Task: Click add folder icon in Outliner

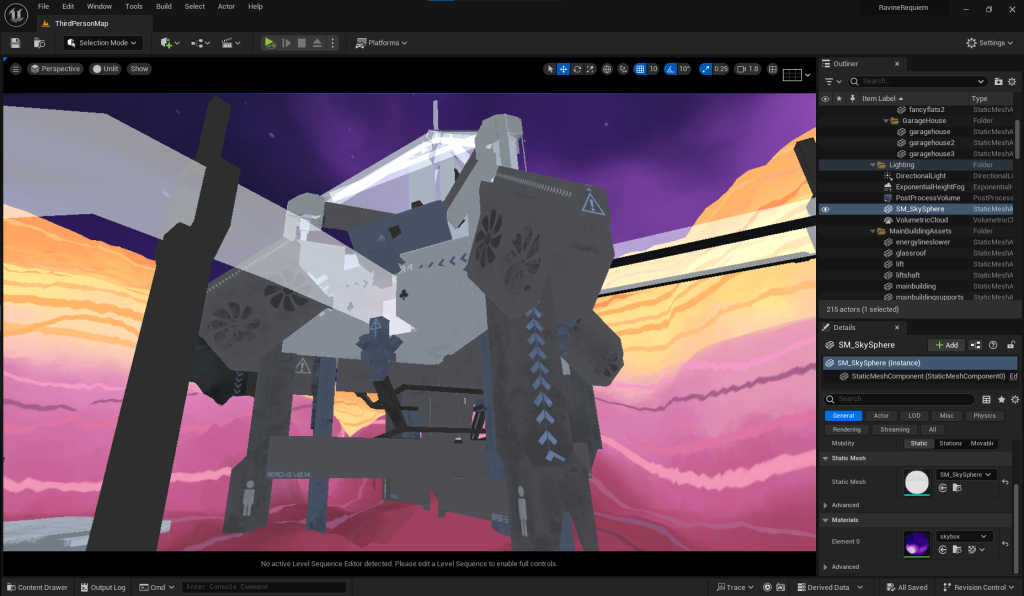Action: point(999,82)
